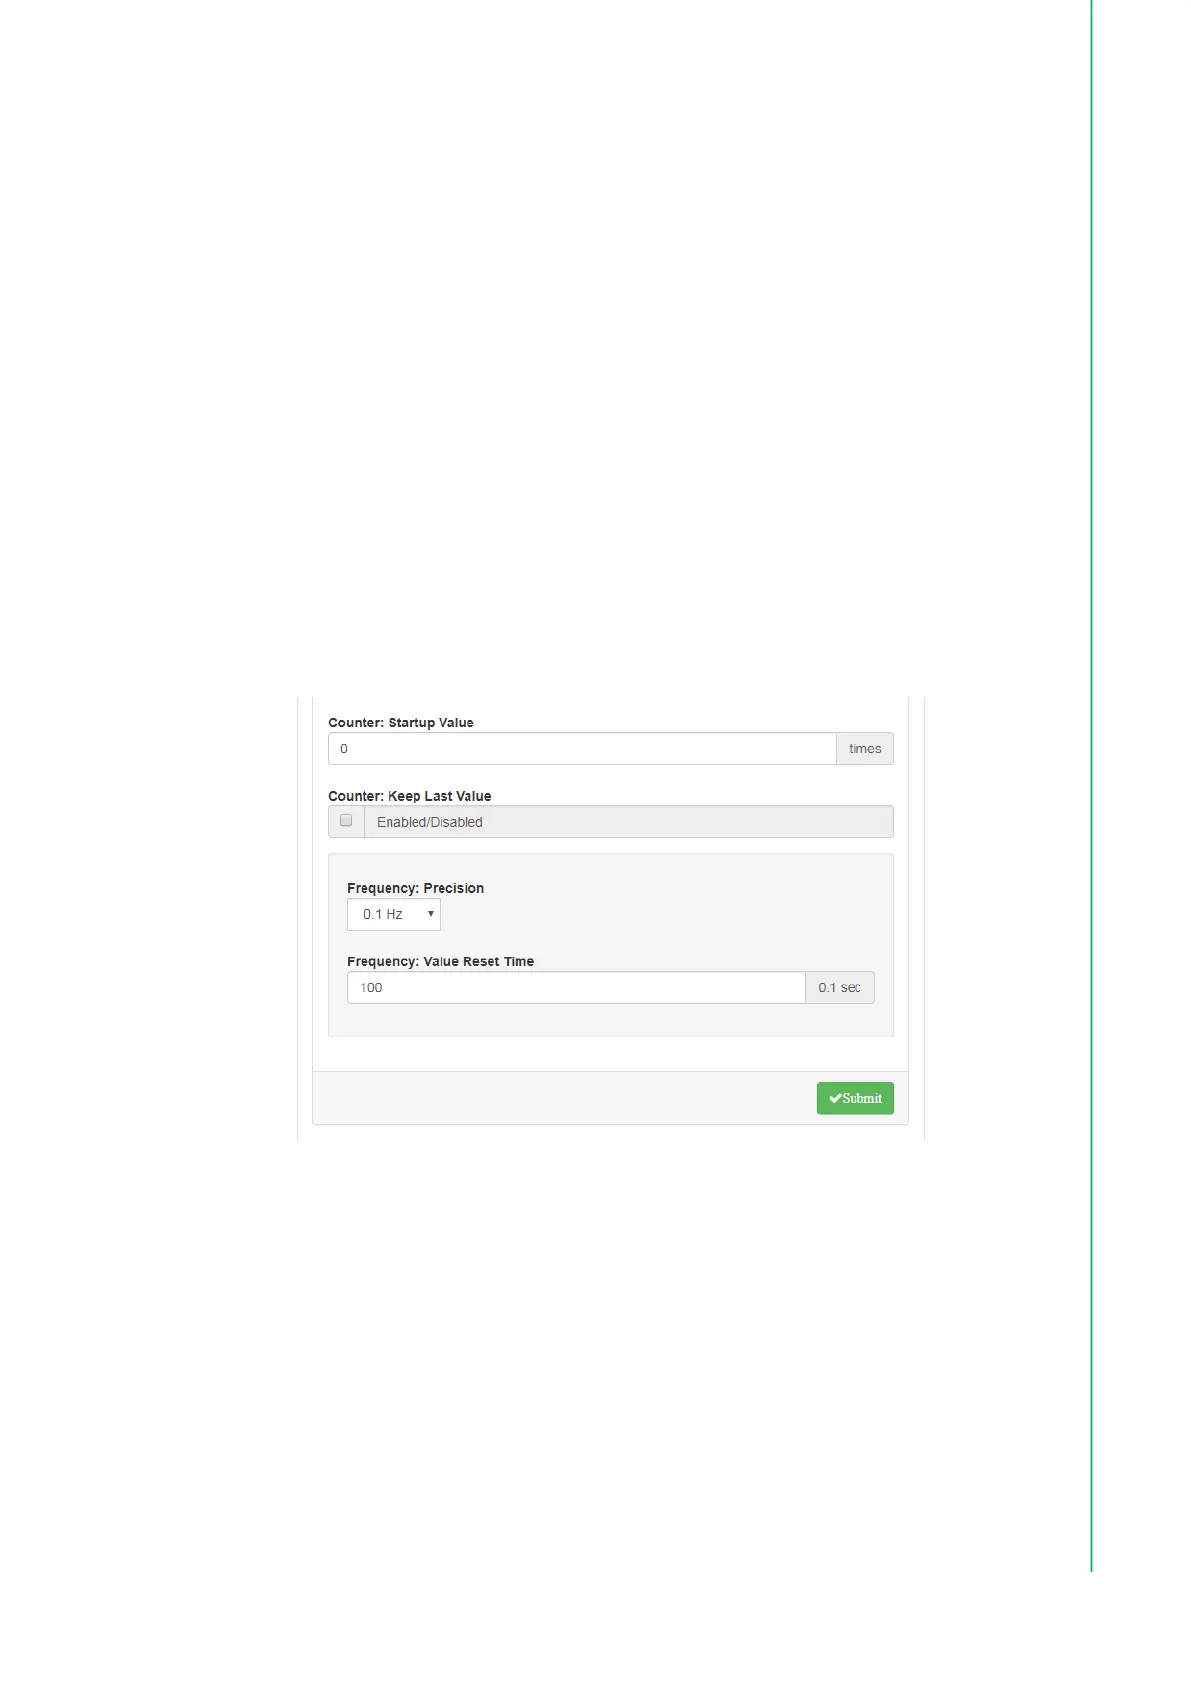The width and height of the screenshot is (1191, 1684).
Task: Click the checkmark icon on Submit
Action: pos(835,1098)
